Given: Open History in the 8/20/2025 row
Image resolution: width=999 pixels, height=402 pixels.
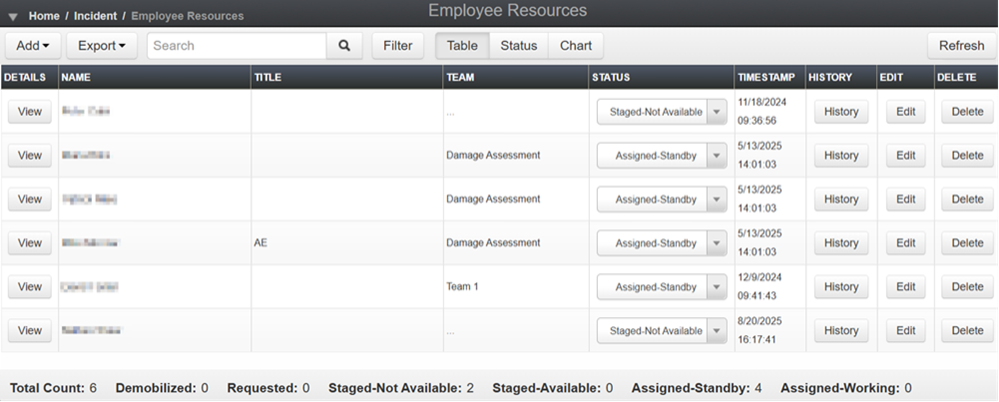Looking at the screenshot, I should (x=841, y=331).
